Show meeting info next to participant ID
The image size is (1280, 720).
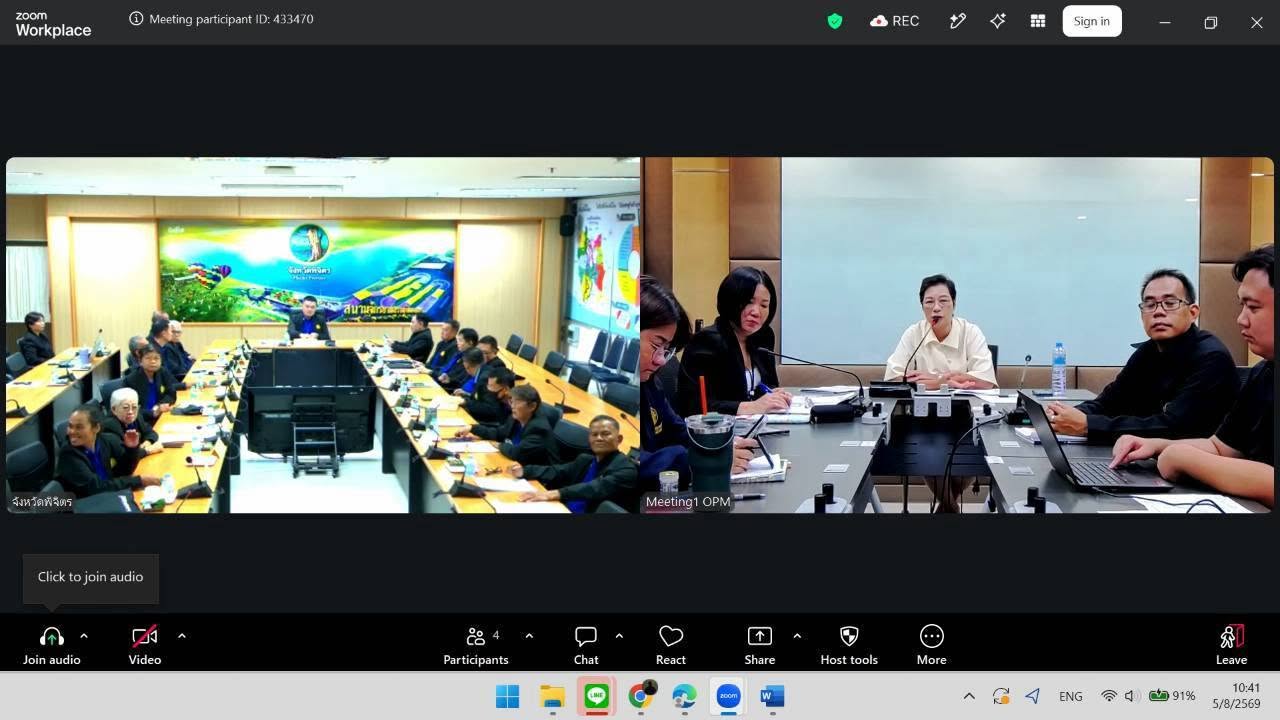tap(136, 19)
